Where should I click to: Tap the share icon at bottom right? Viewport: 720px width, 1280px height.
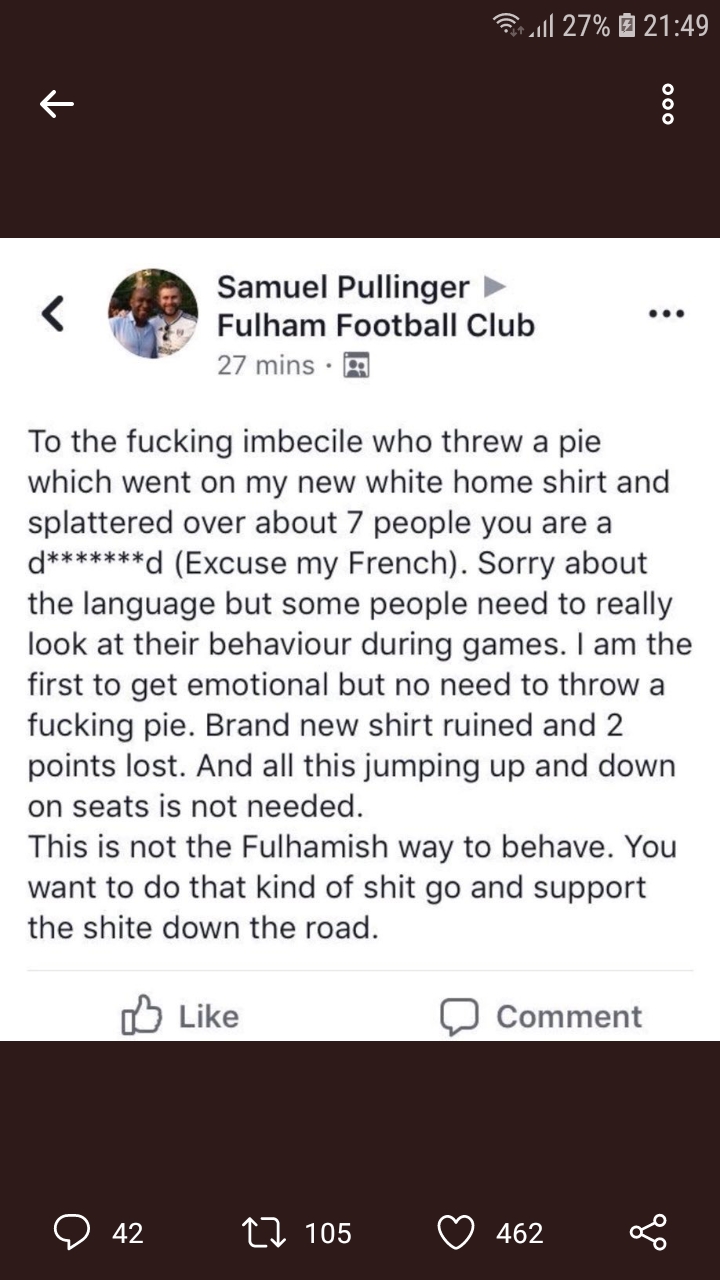coord(649,1232)
